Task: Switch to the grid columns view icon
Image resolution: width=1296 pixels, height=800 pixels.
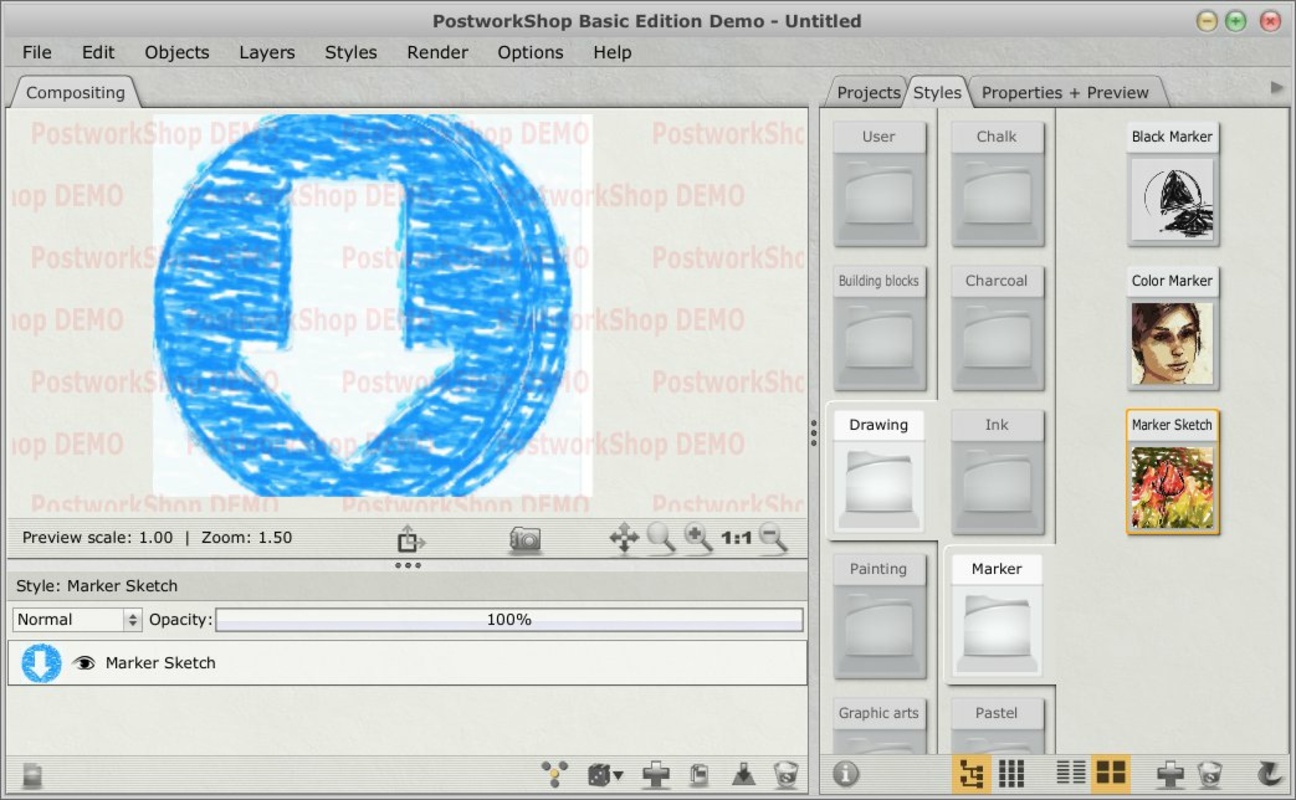Action: coord(1012,773)
